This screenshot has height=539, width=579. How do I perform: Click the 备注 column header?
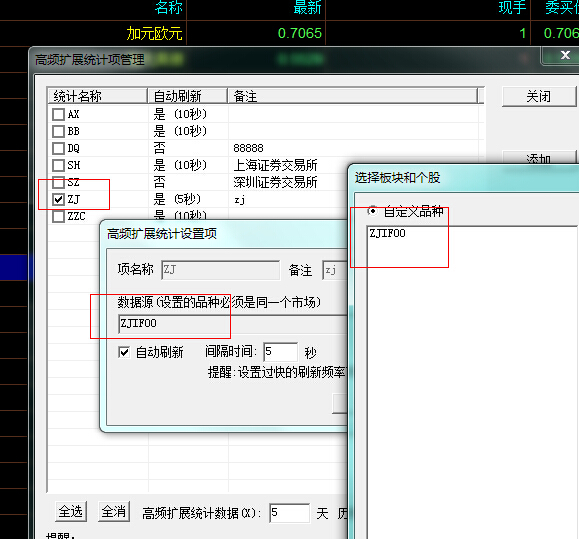click(353, 96)
